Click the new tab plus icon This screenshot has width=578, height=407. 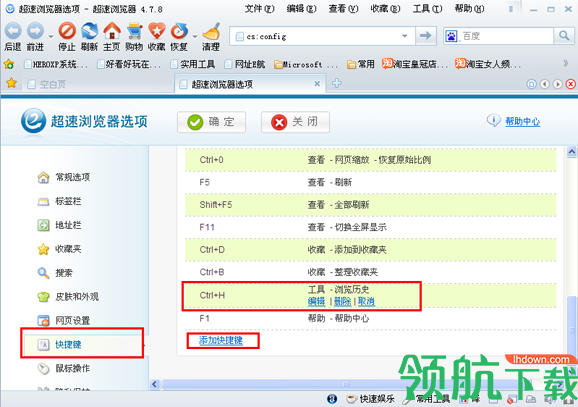pos(337,83)
